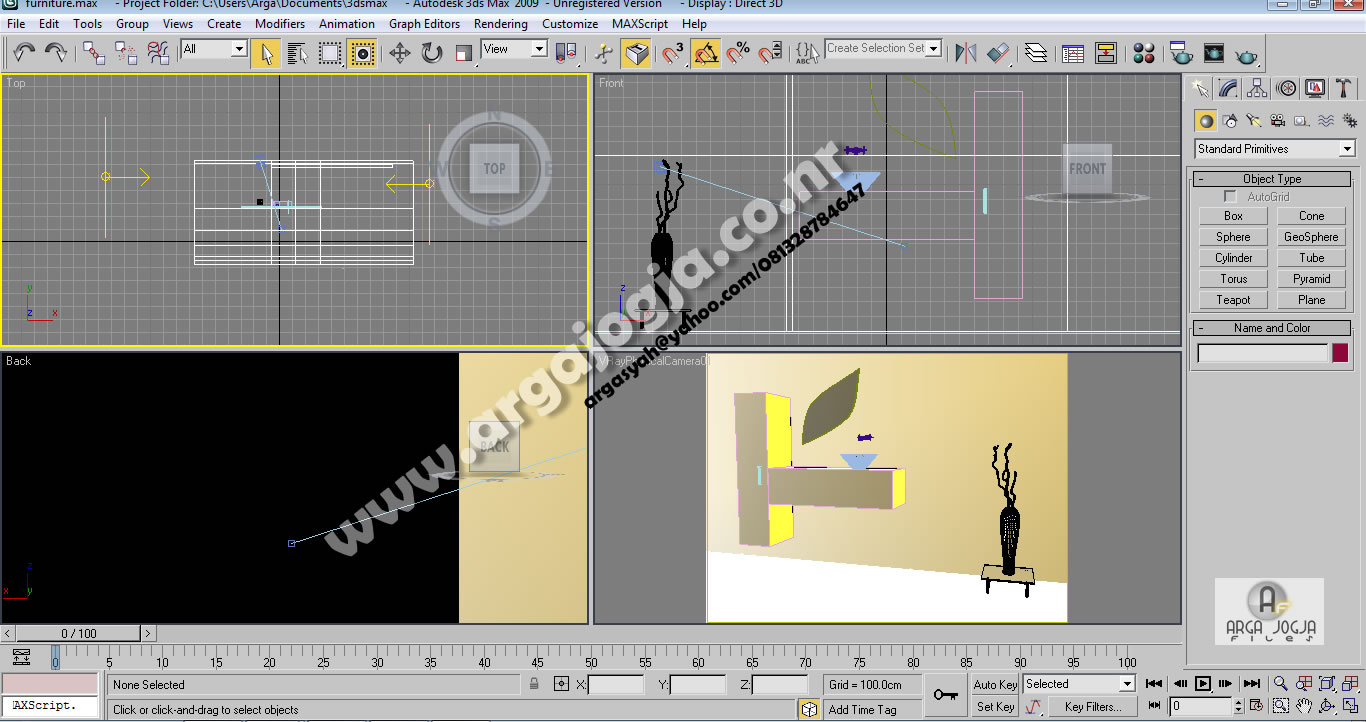Open the object color swatch

(1340, 353)
